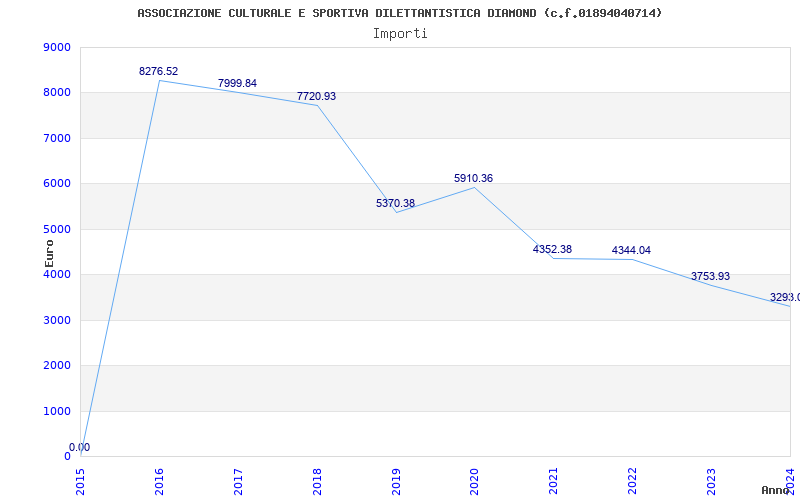Click the 9000 y-axis tick label

point(57,47)
